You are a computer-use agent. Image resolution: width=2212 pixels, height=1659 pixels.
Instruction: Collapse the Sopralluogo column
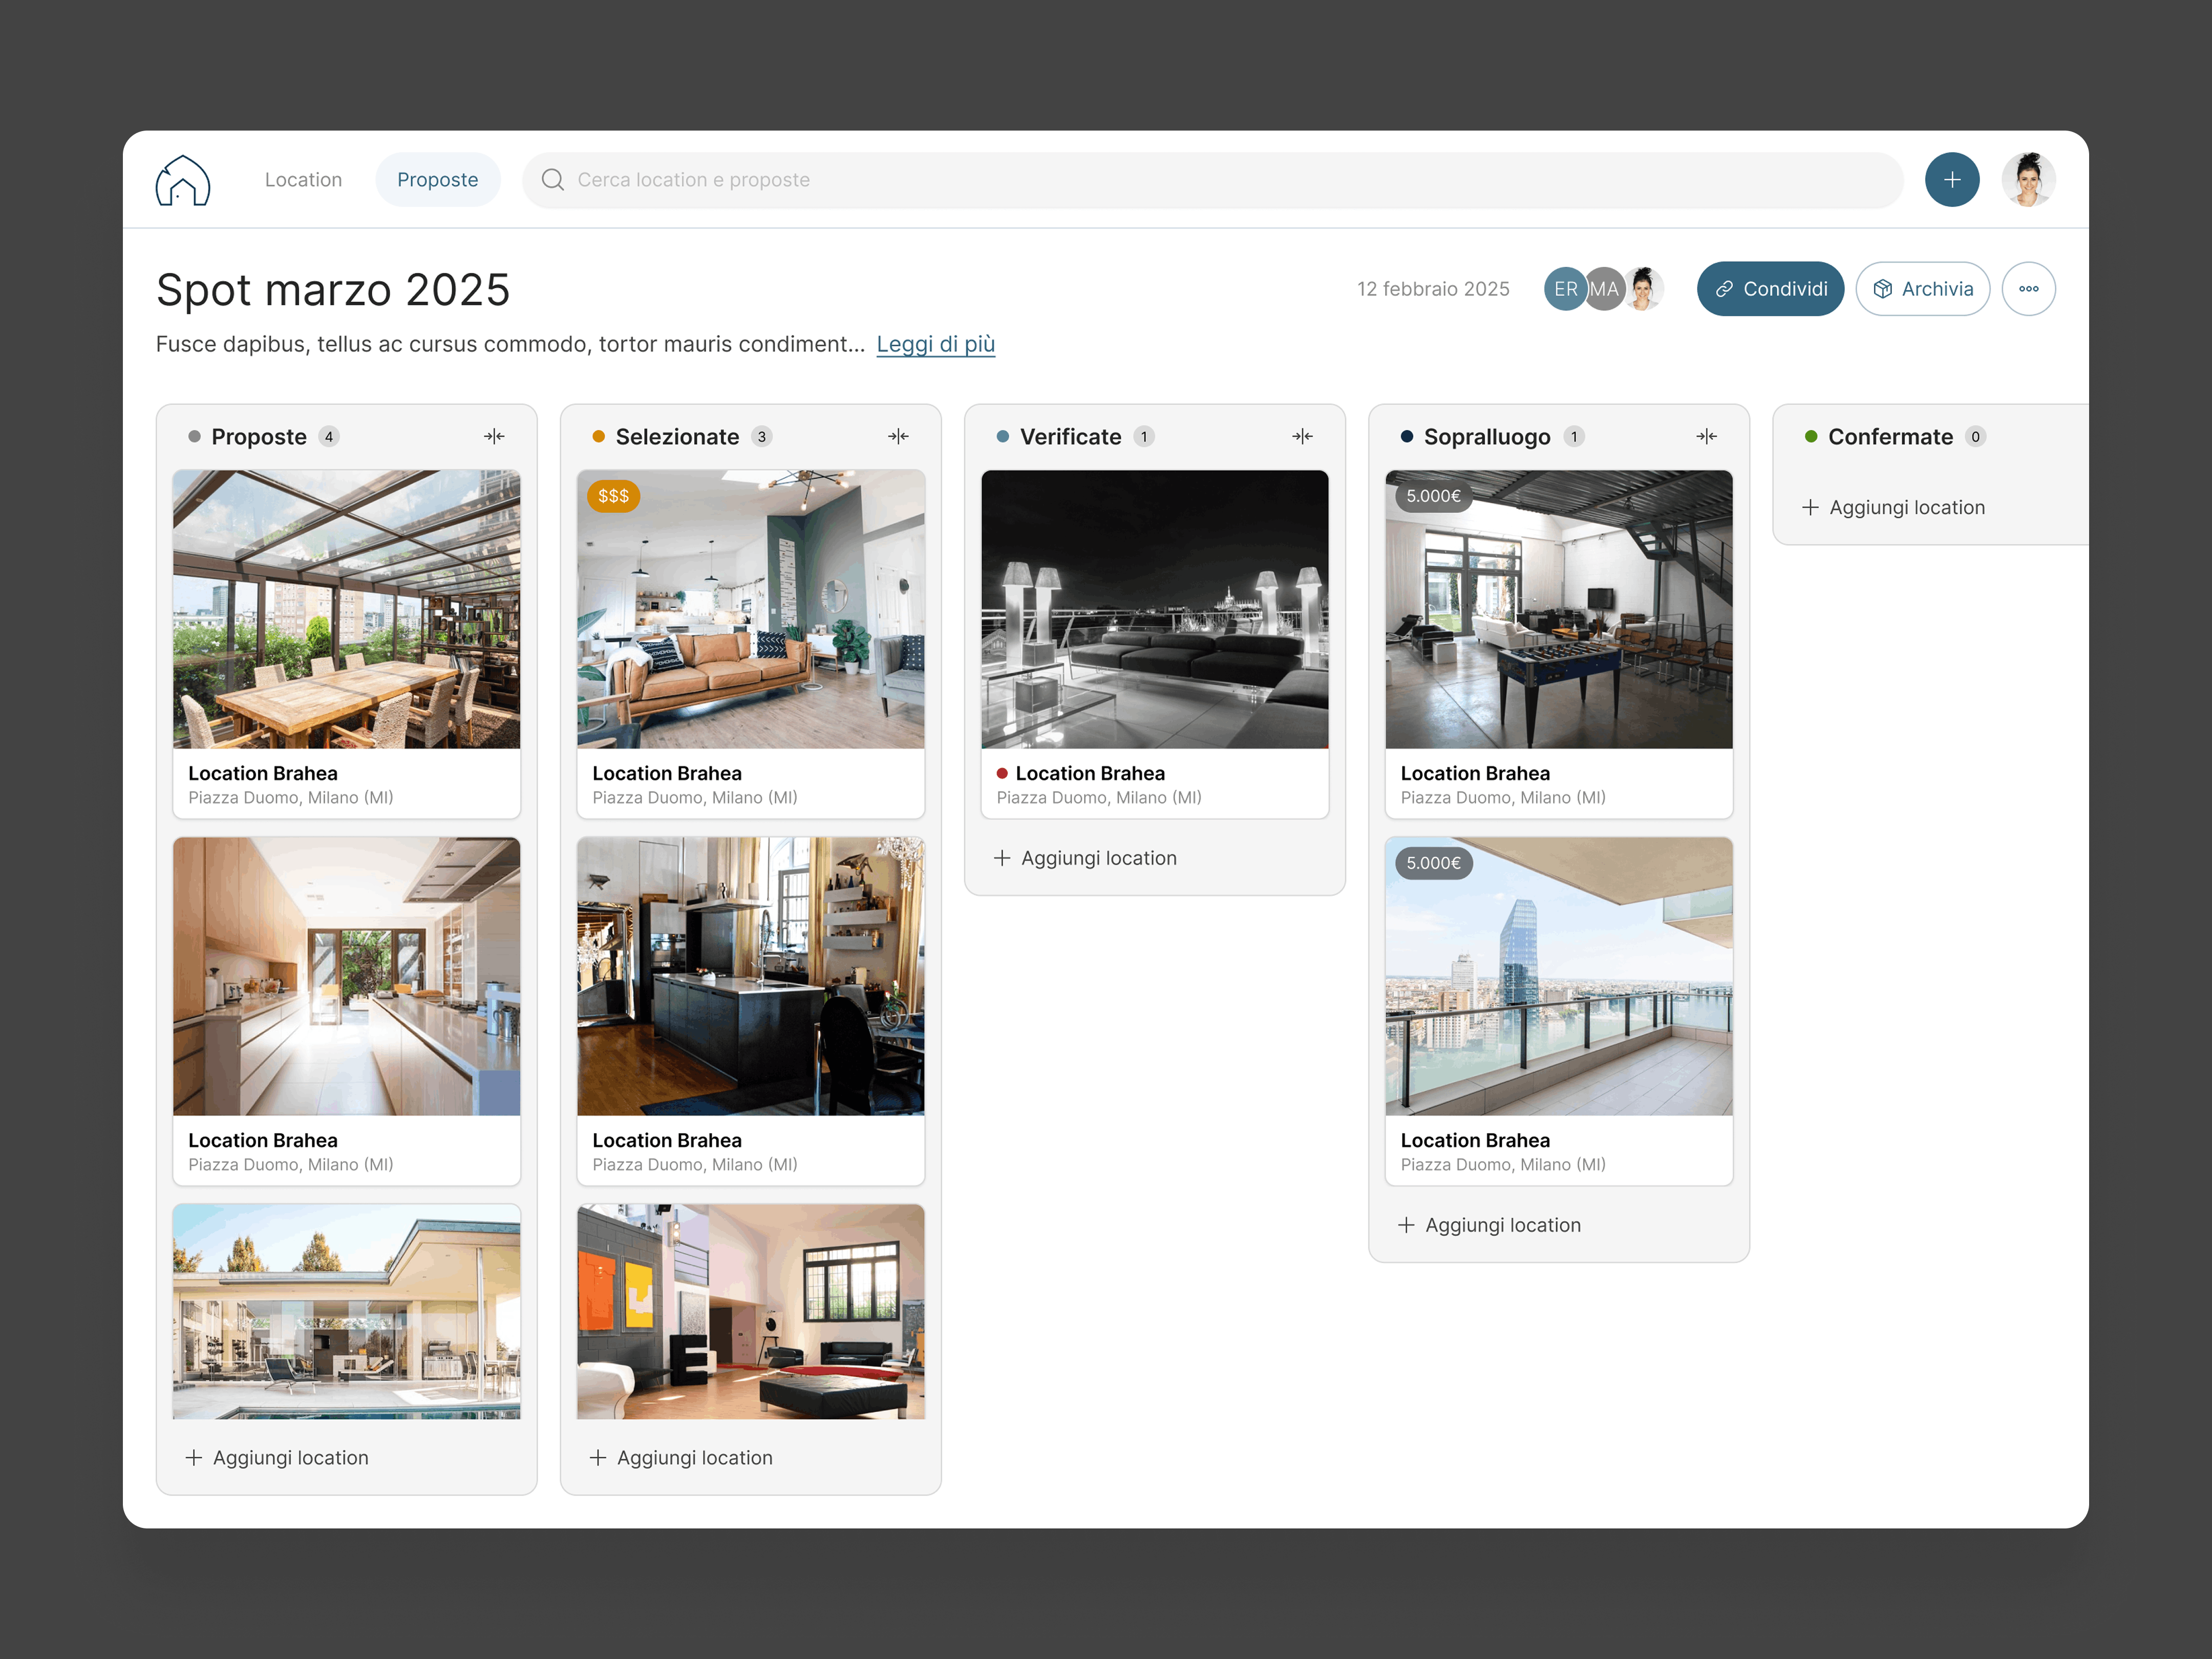coord(1707,436)
